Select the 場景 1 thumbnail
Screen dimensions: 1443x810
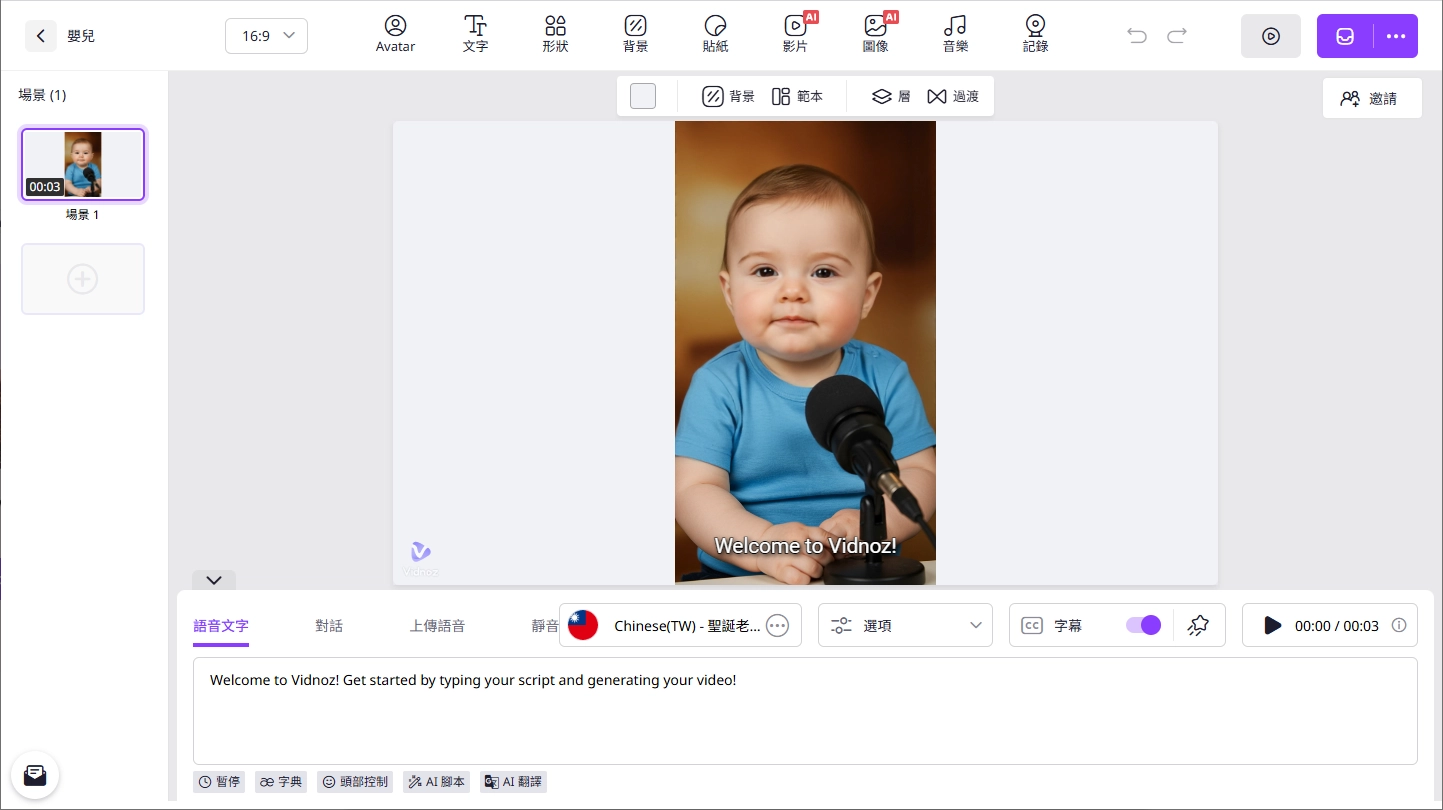(x=83, y=165)
